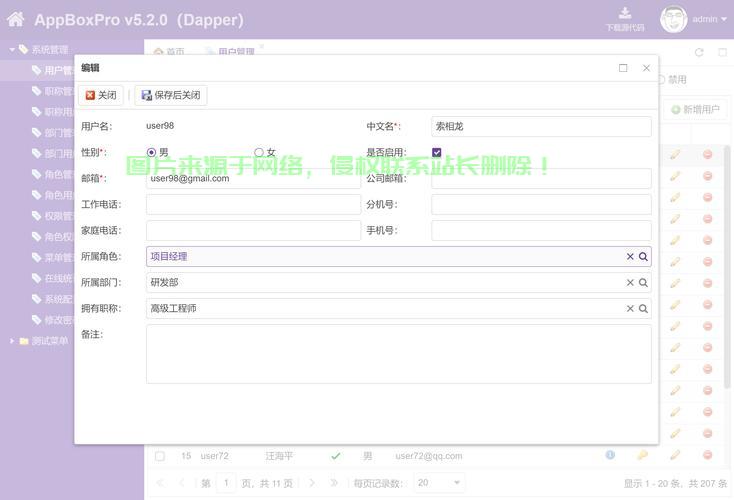
Task: Click the AppBoxPro home icon
Action: point(16,19)
